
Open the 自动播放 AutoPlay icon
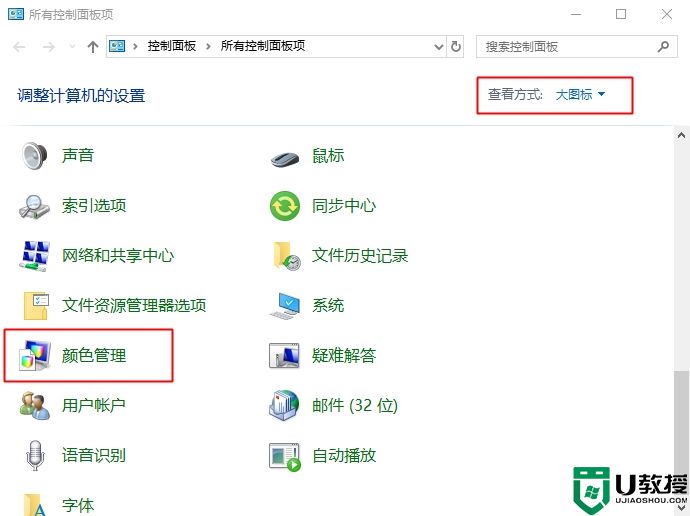(285, 456)
